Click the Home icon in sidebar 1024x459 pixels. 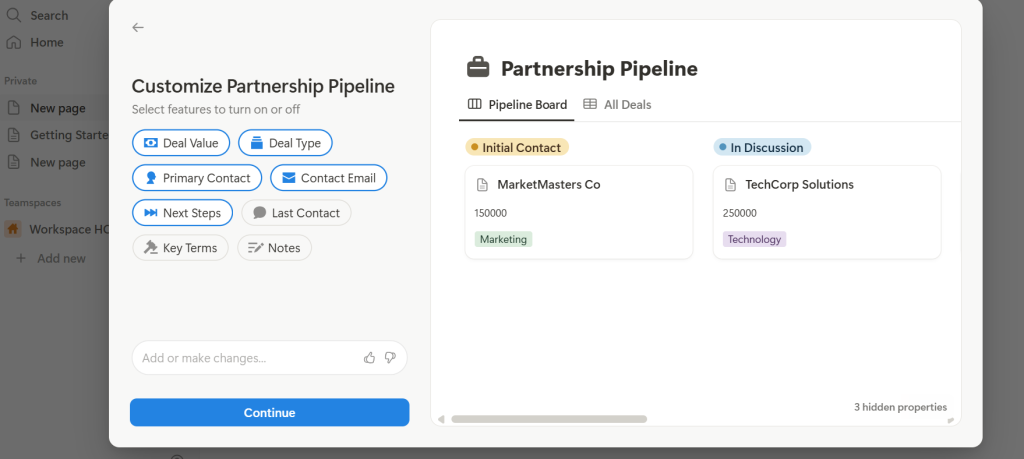(x=14, y=42)
